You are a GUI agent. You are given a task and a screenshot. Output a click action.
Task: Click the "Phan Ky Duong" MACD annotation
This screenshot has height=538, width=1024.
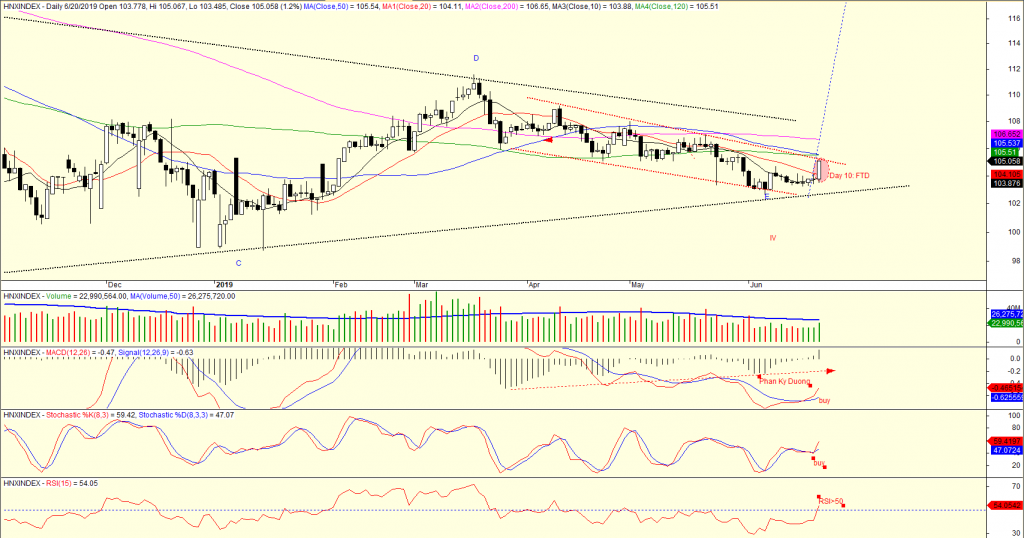coord(784,380)
